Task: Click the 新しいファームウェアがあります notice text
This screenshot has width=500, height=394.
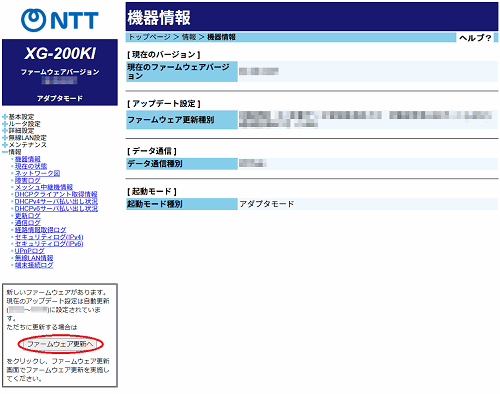Action: 57,293
